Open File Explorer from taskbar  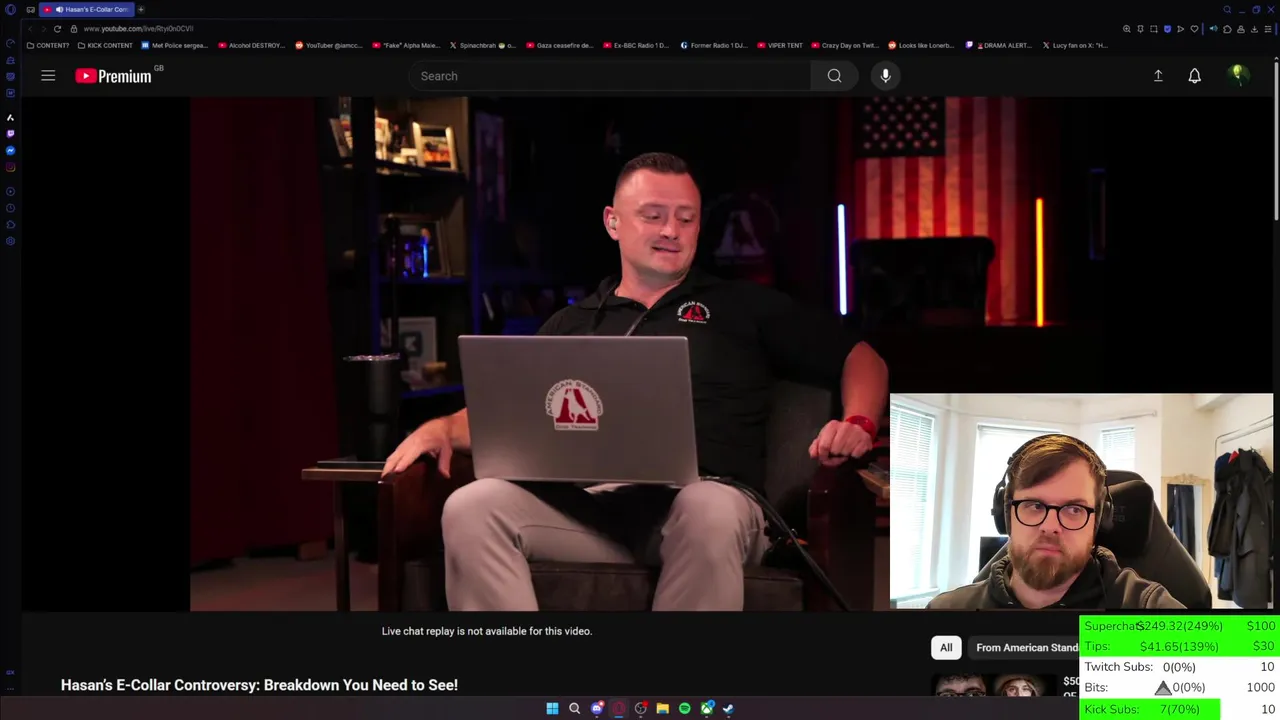coord(662,708)
